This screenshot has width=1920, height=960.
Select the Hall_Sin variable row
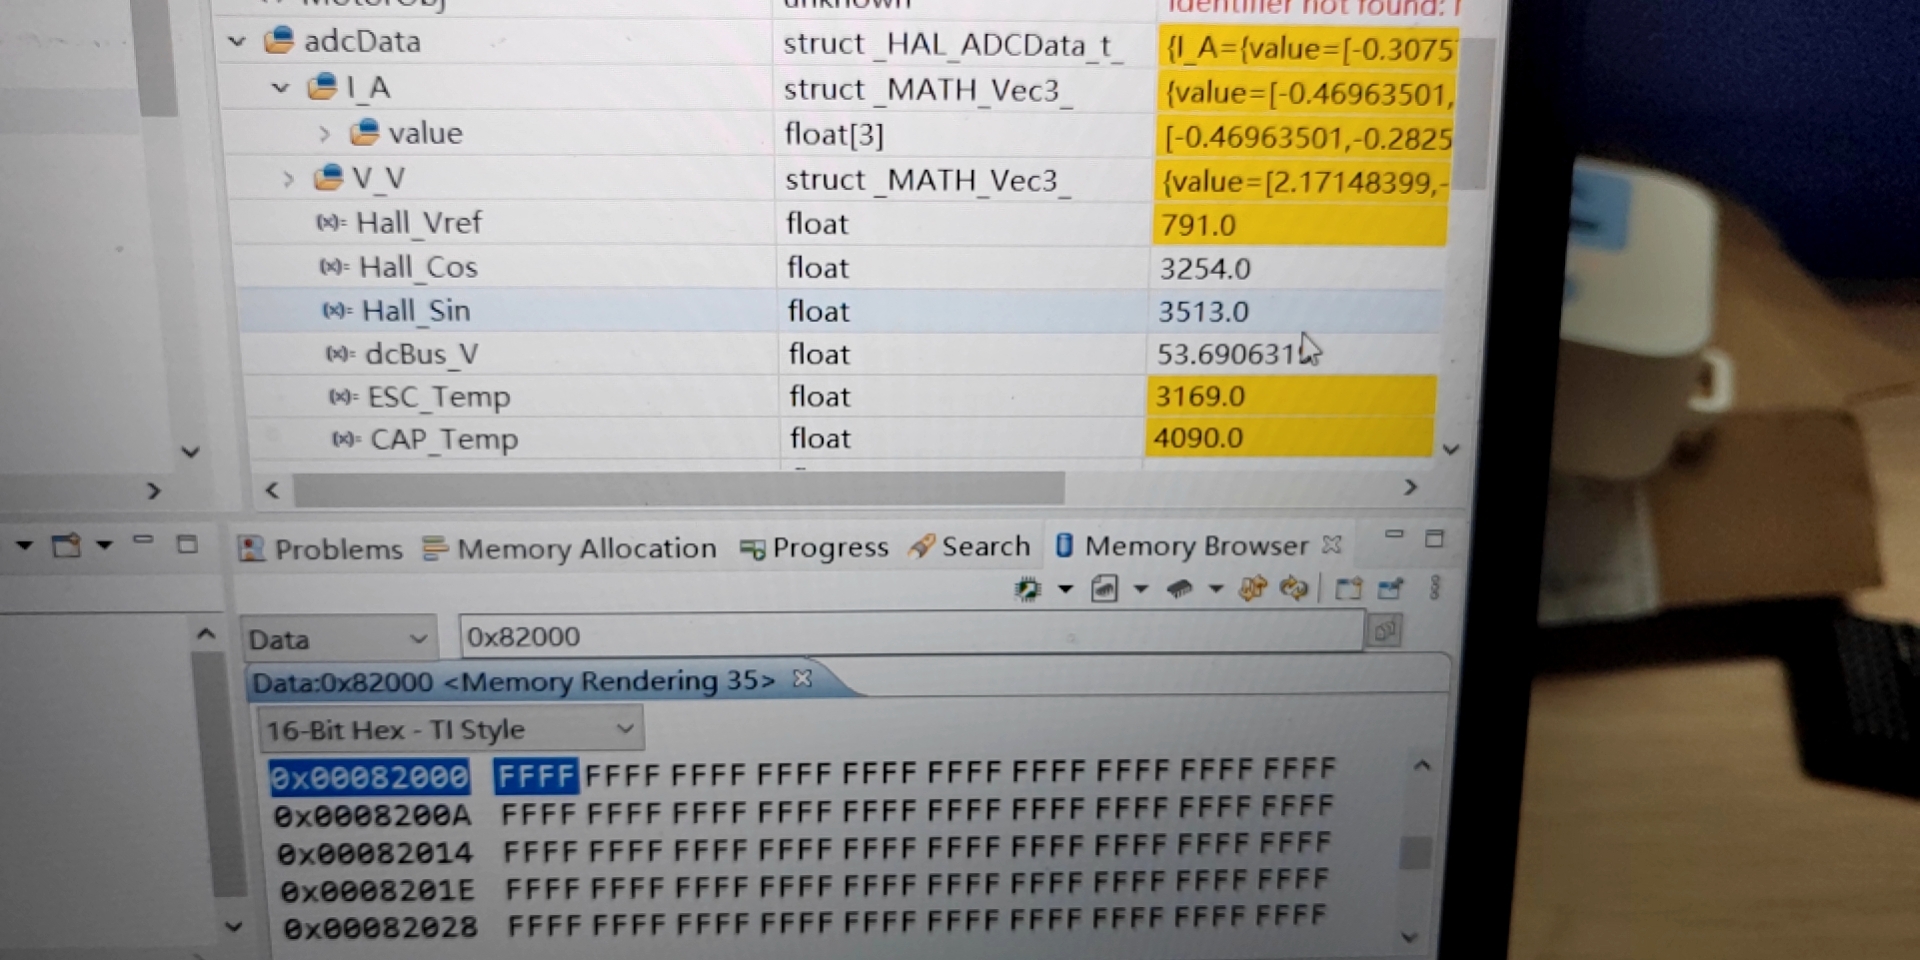(x=838, y=310)
